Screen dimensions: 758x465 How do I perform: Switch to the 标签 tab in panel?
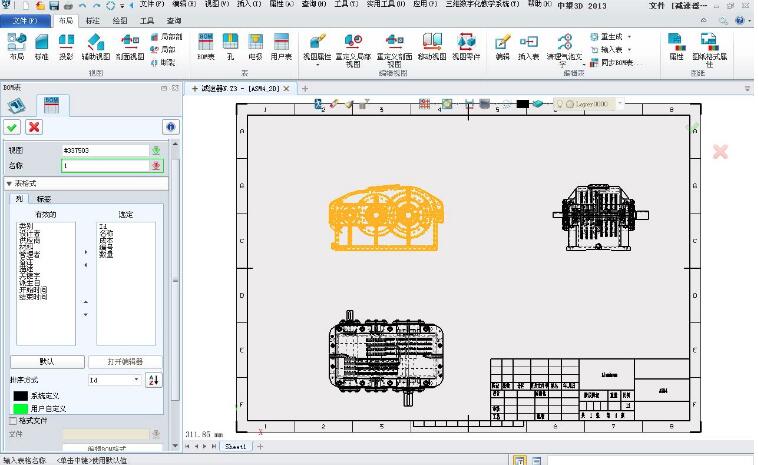point(44,199)
